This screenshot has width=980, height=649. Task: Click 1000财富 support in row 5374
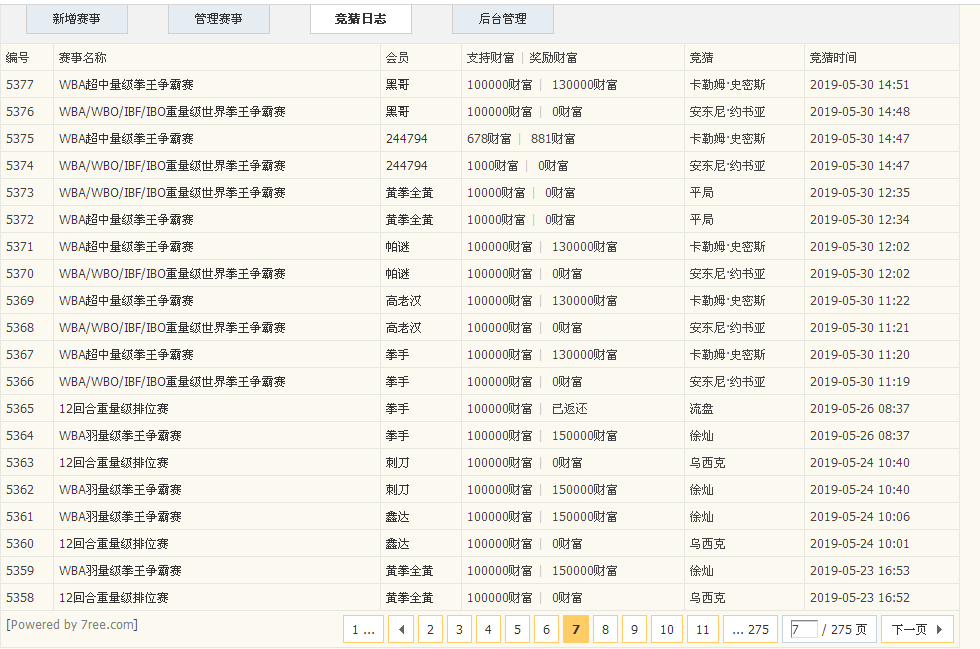tap(492, 166)
